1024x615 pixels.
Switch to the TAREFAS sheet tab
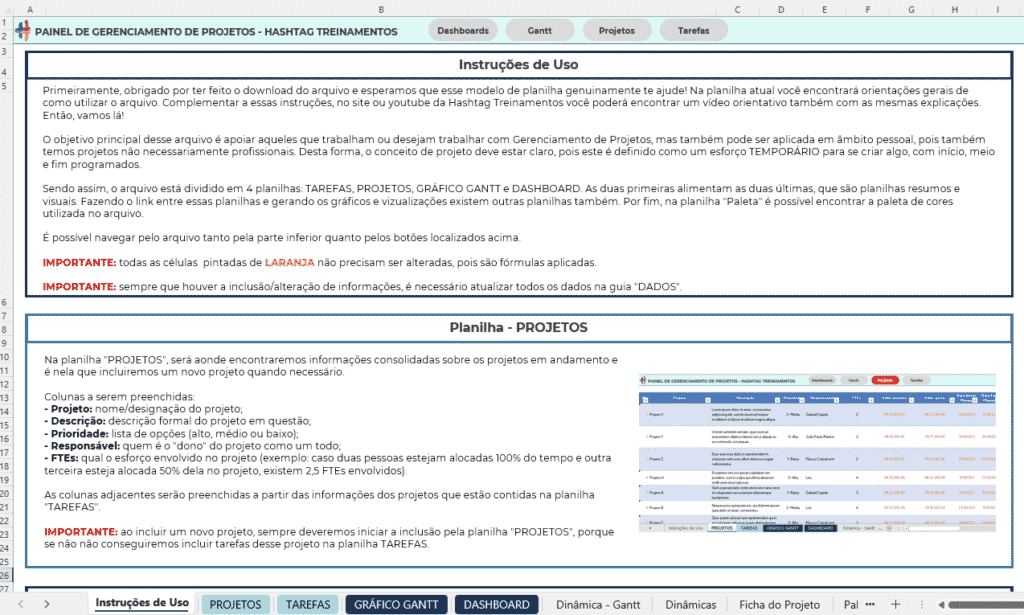click(x=309, y=604)
